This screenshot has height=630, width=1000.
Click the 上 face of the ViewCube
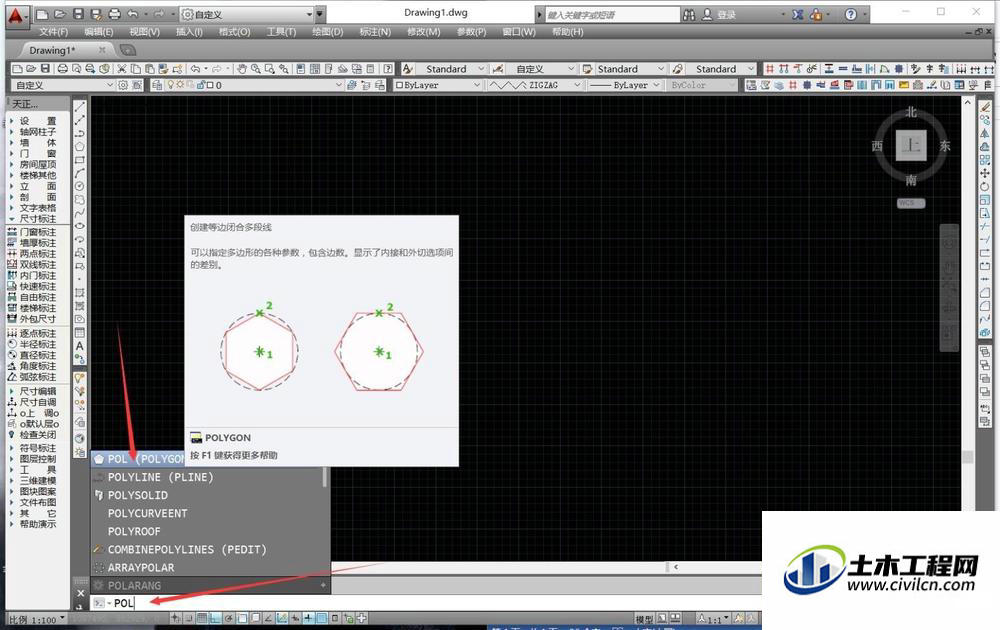[x=911, y=145]
